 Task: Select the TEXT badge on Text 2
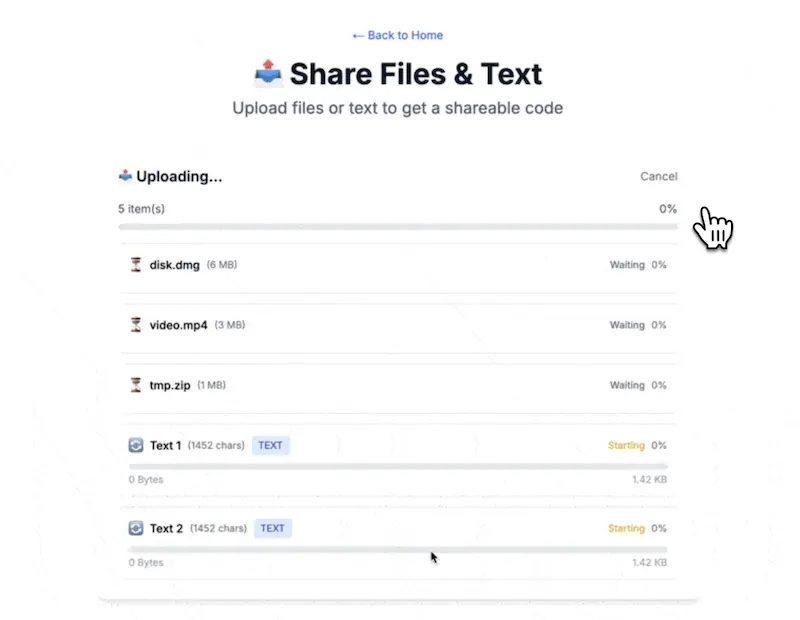point(272,528)
